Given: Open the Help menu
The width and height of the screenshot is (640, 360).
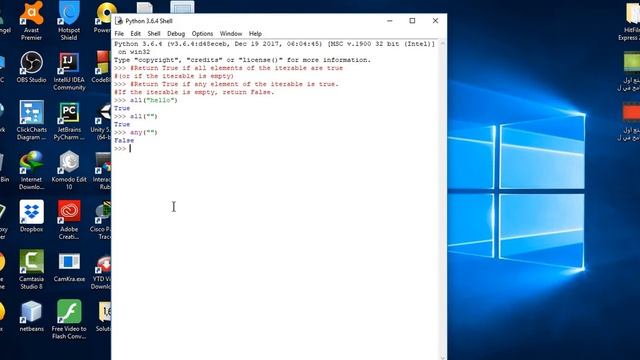Looking at the screenshot, I should (x=255, y=33).
